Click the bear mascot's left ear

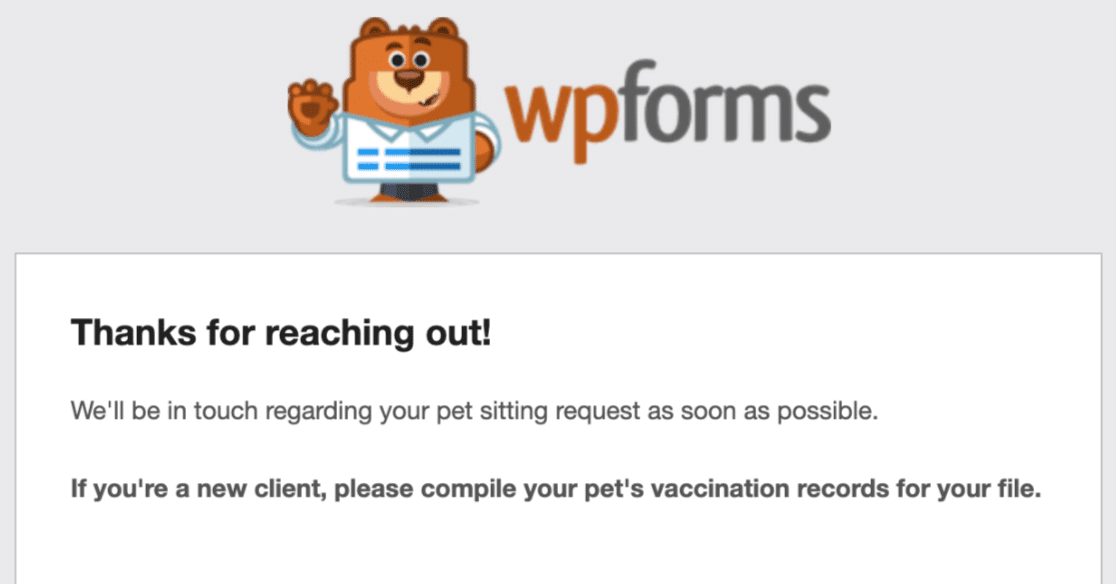(374, 29)
